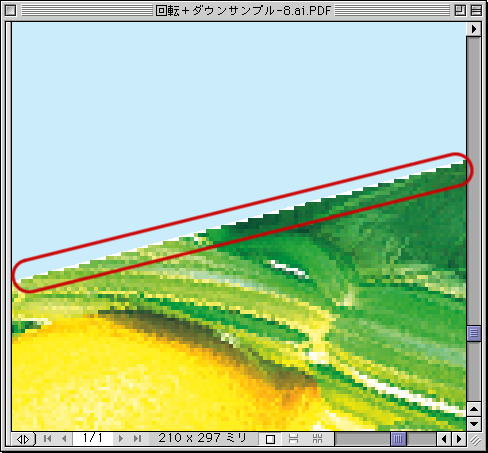Click the vertical scrollbar's up arrow

click(474, 409)
